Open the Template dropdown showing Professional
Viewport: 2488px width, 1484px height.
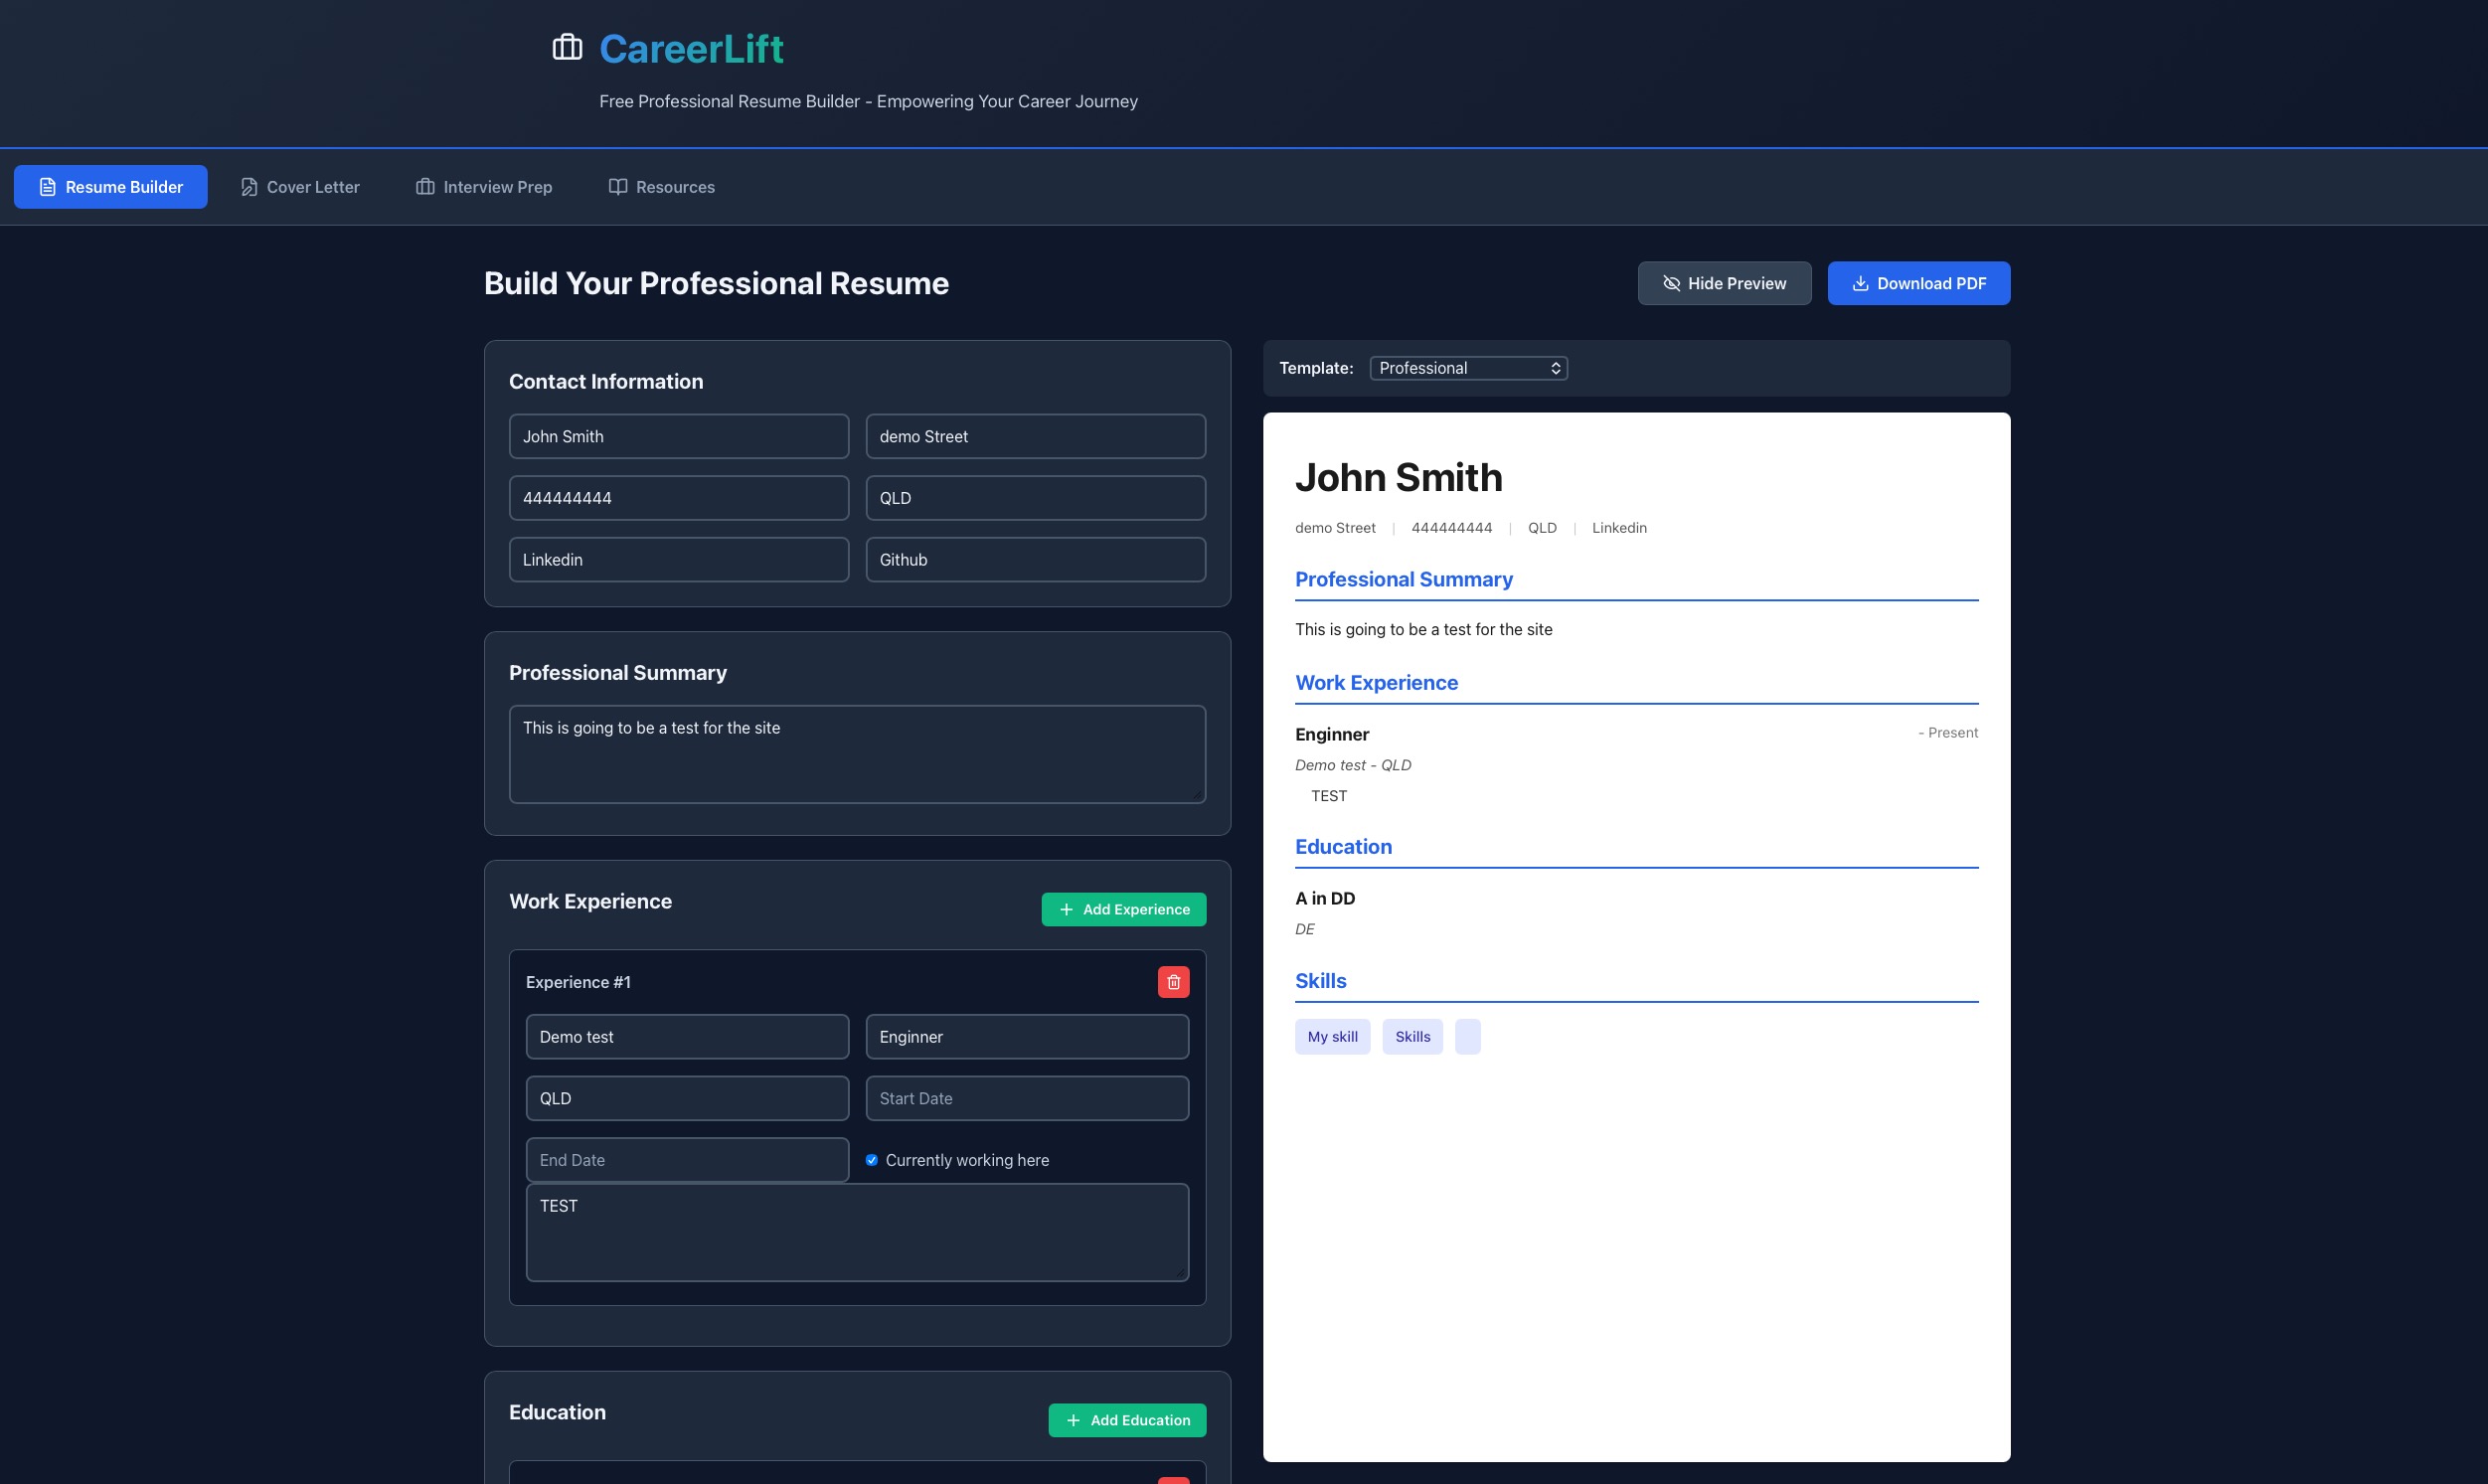tap(1468, 367)
